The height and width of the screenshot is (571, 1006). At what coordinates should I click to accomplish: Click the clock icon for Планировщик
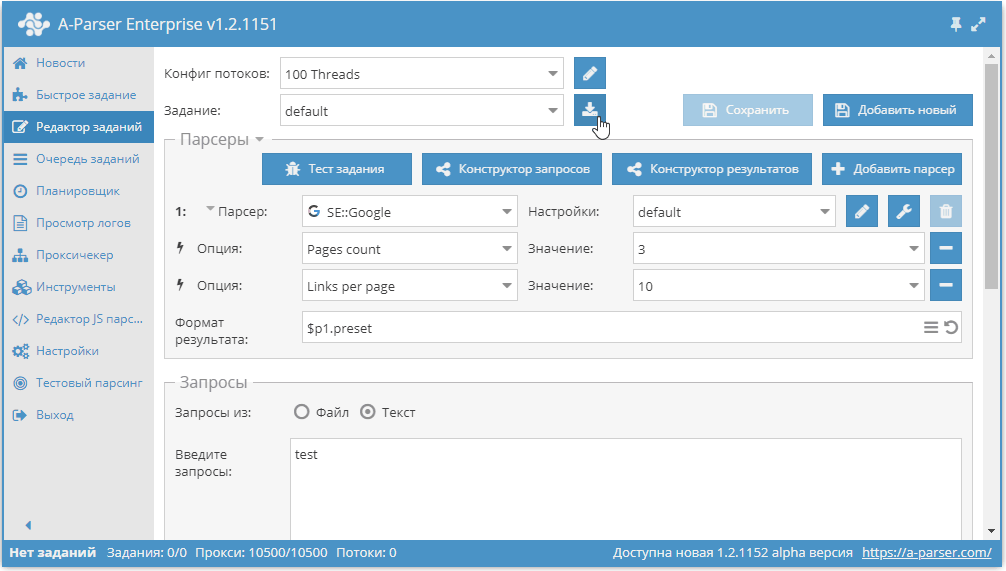click(21, 191)
